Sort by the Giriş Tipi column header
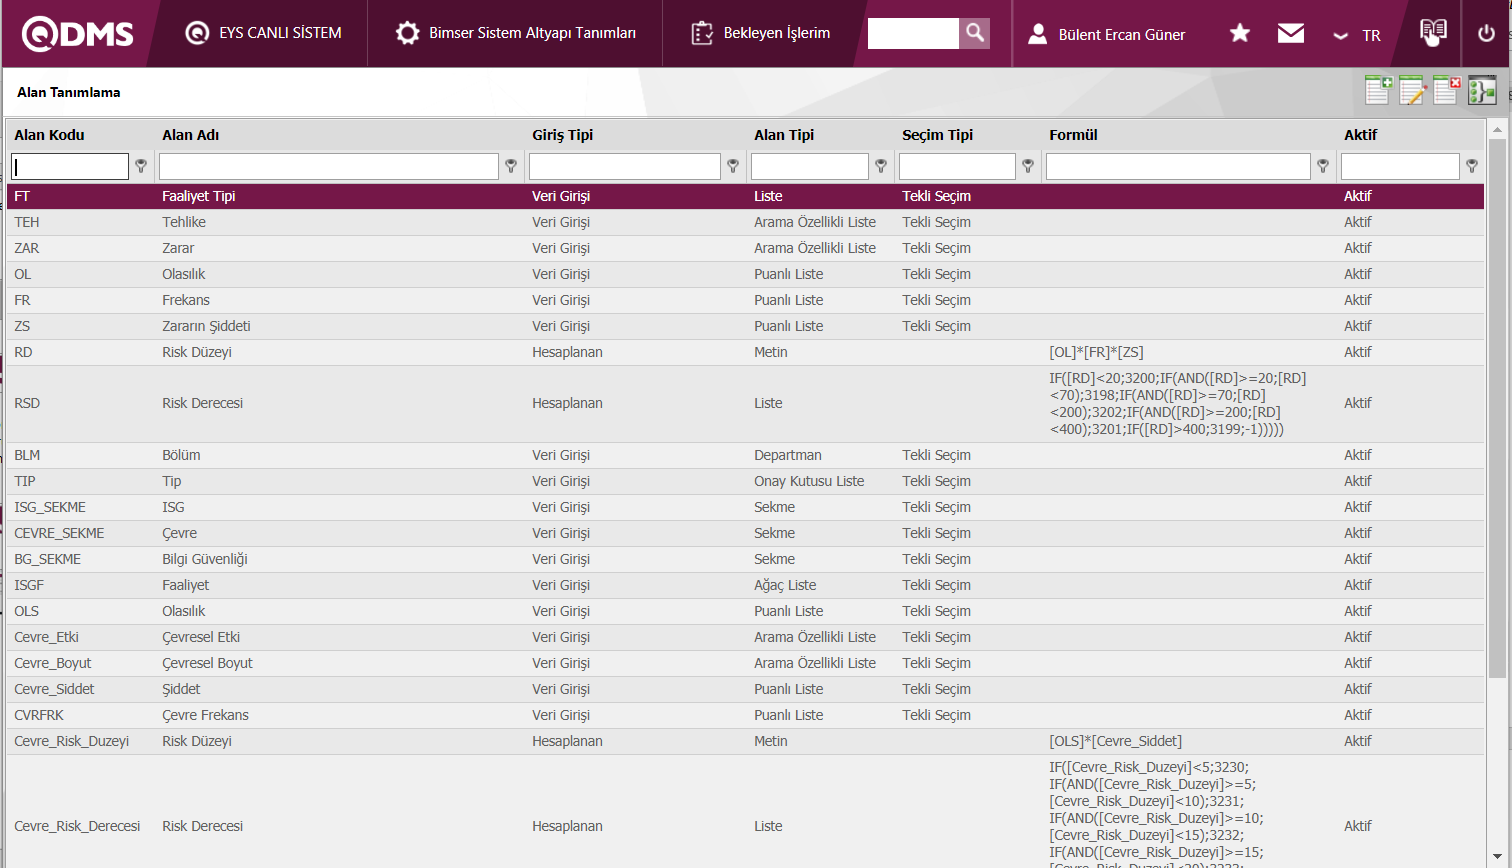 (x=562, y=135)
